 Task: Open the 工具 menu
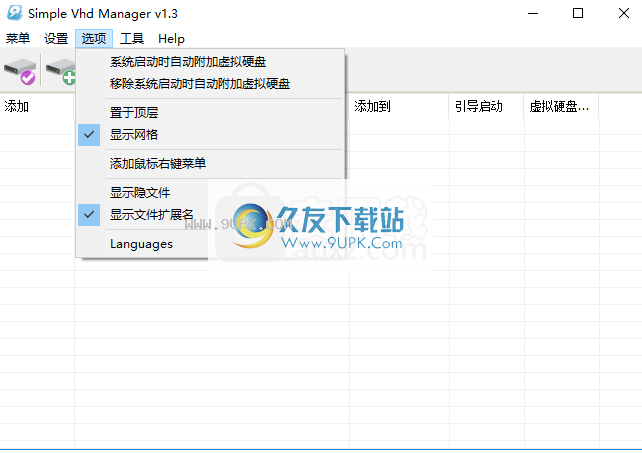tap(132, 39)
